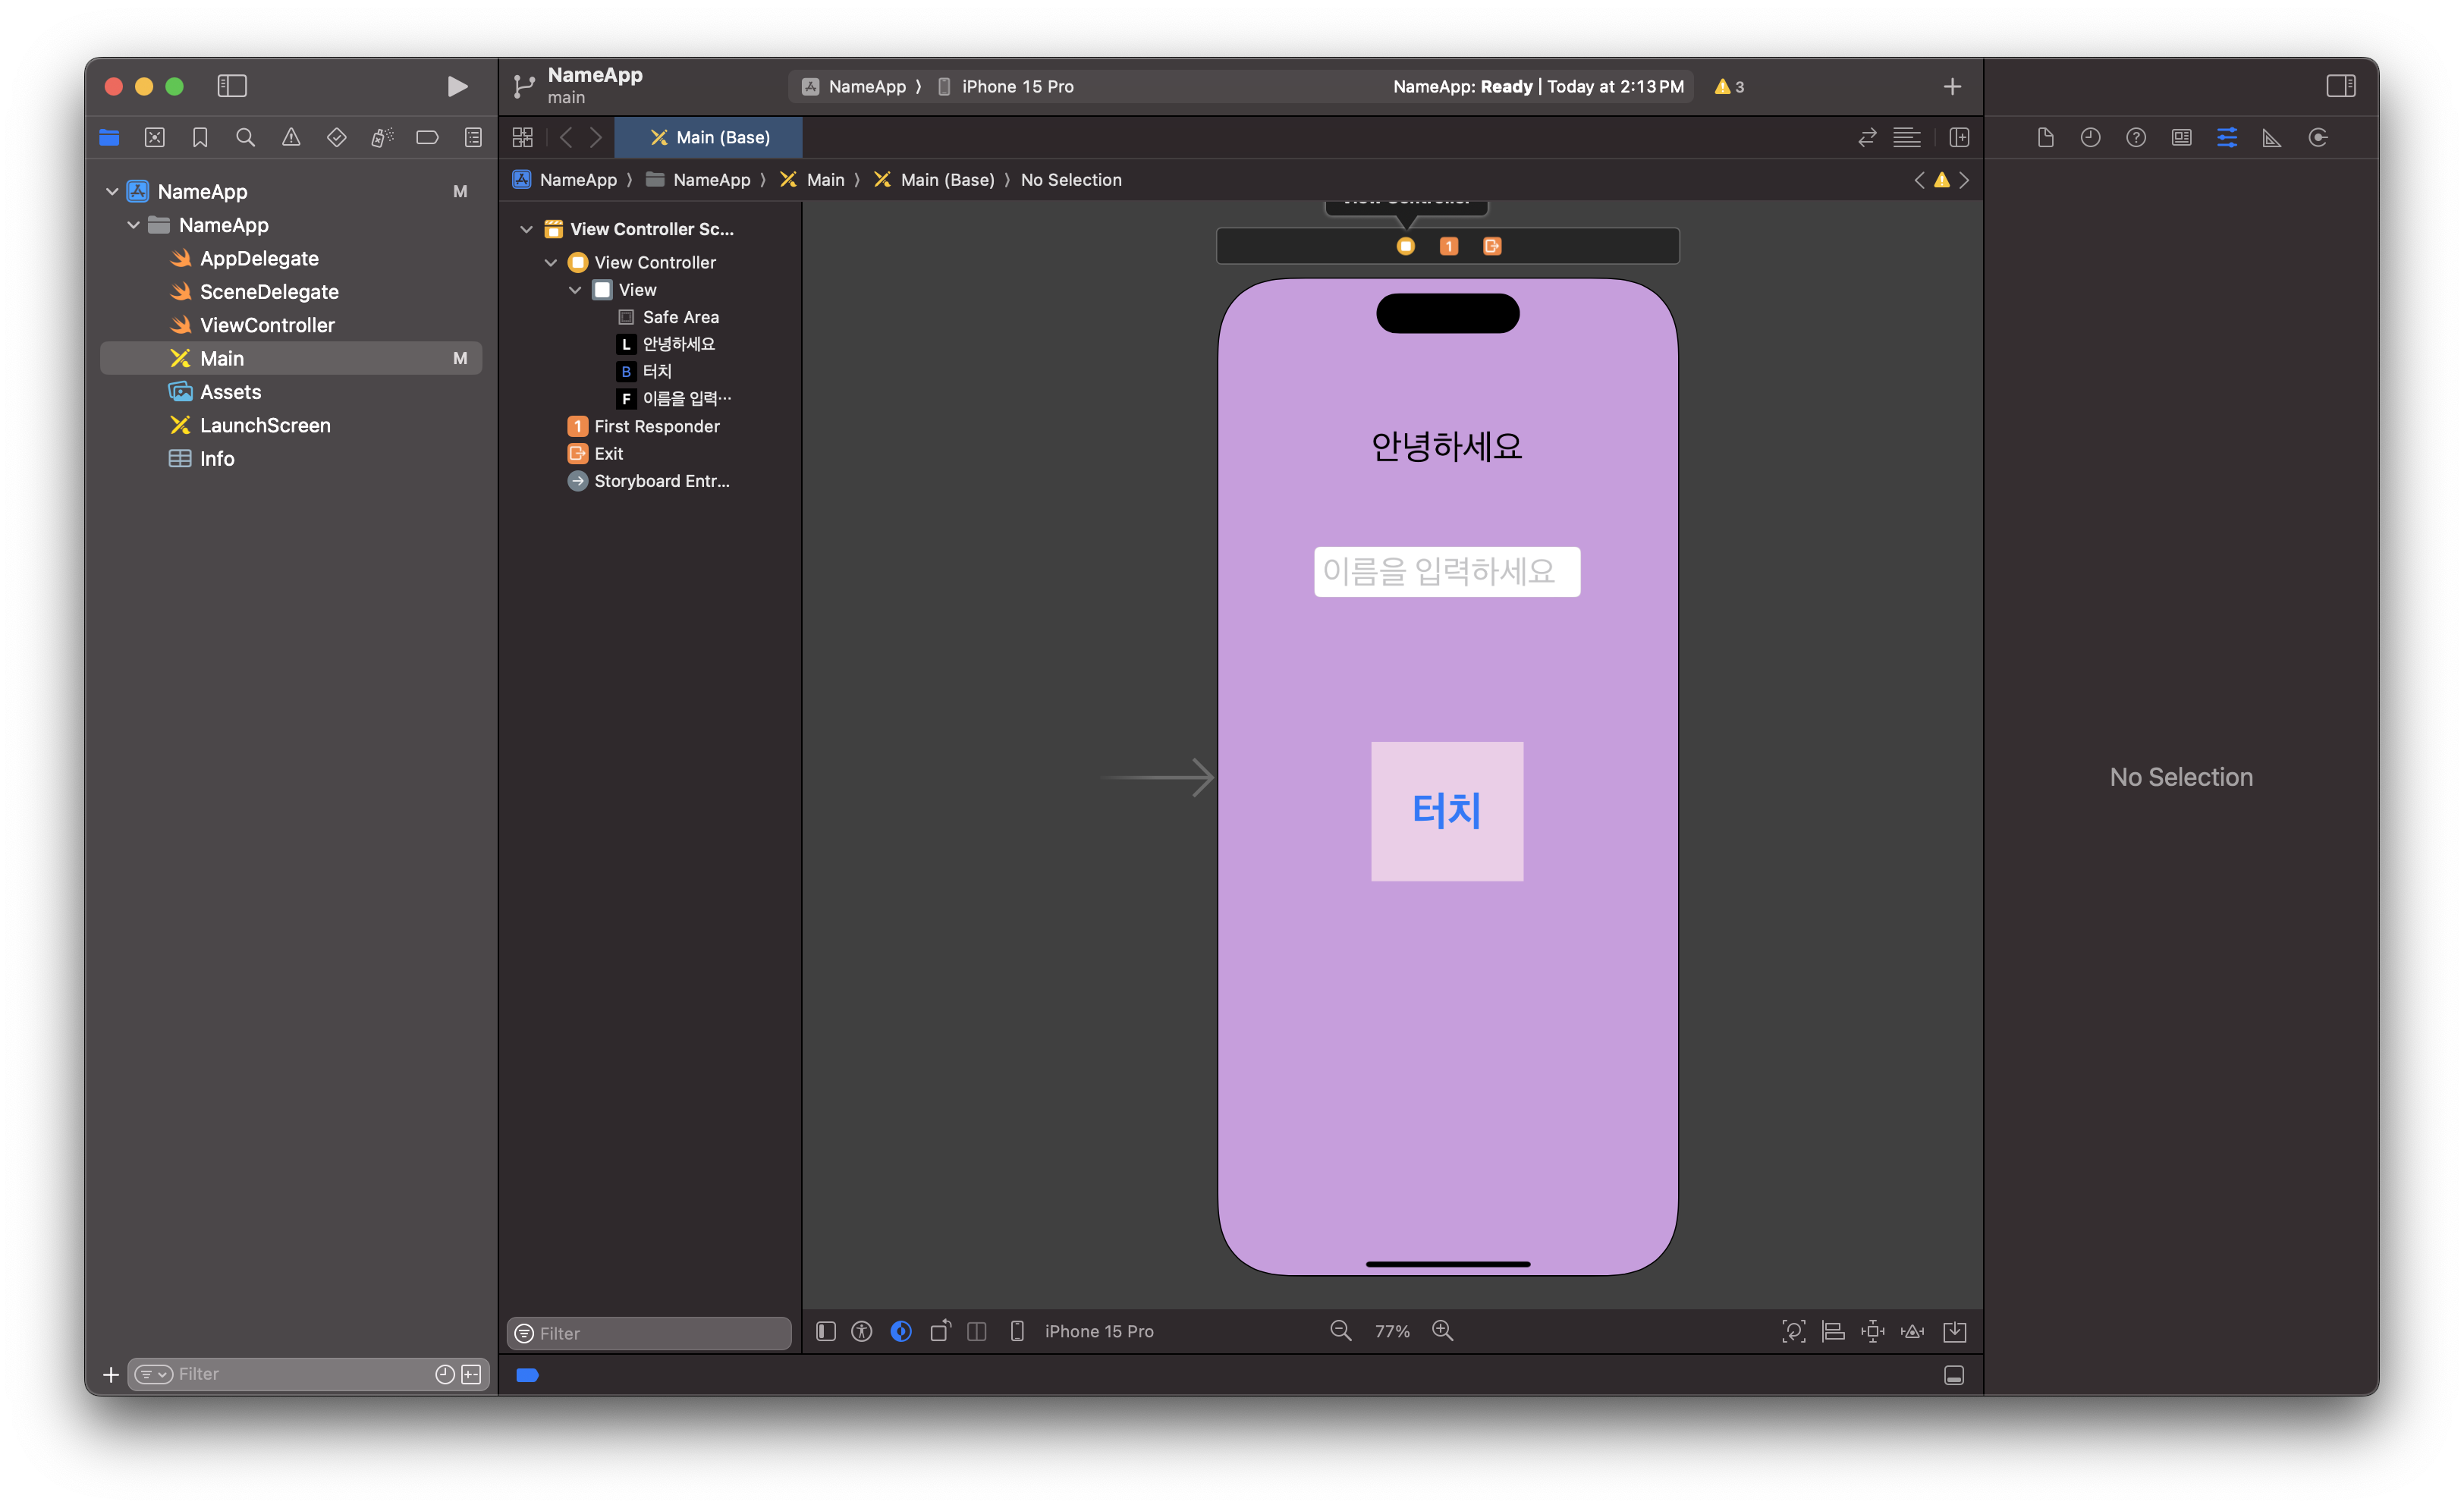Viewport: 2464px width, 1508px height.
Task: Collapse View Controller Scene disclosure
Action: click(x=526, y=229)
